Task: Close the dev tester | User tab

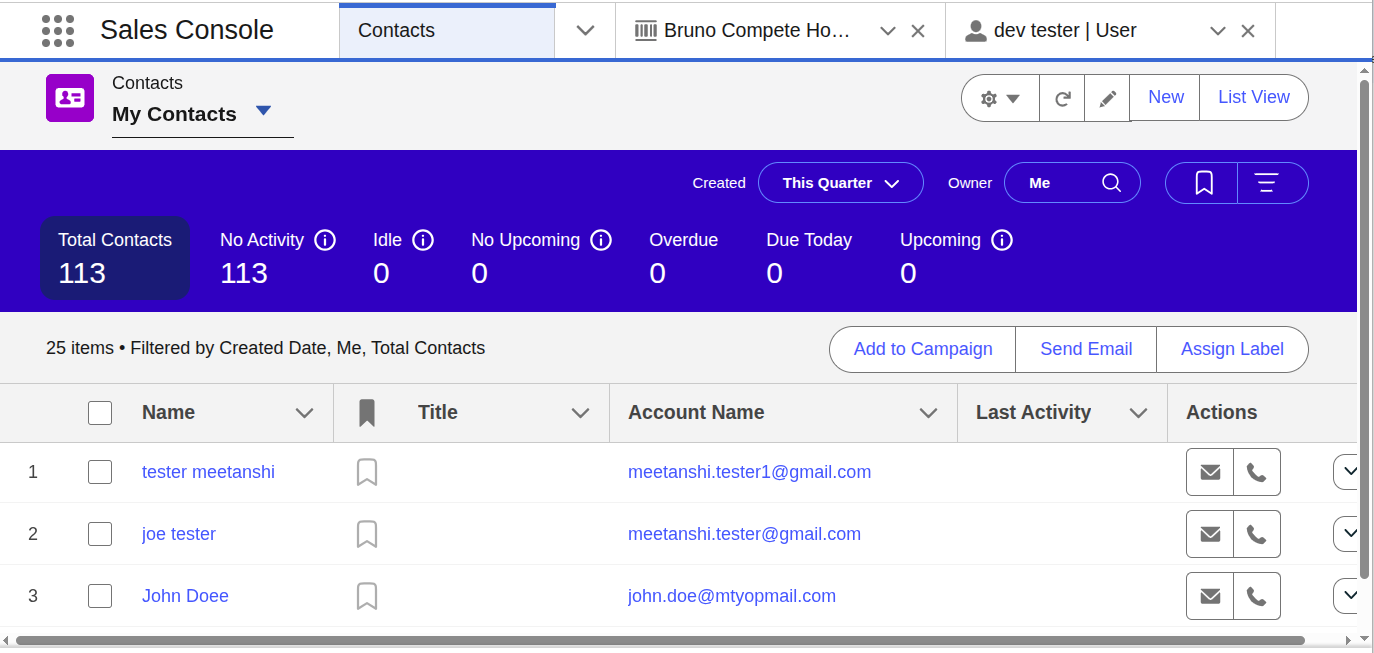Action: [x=1248, y=31]
